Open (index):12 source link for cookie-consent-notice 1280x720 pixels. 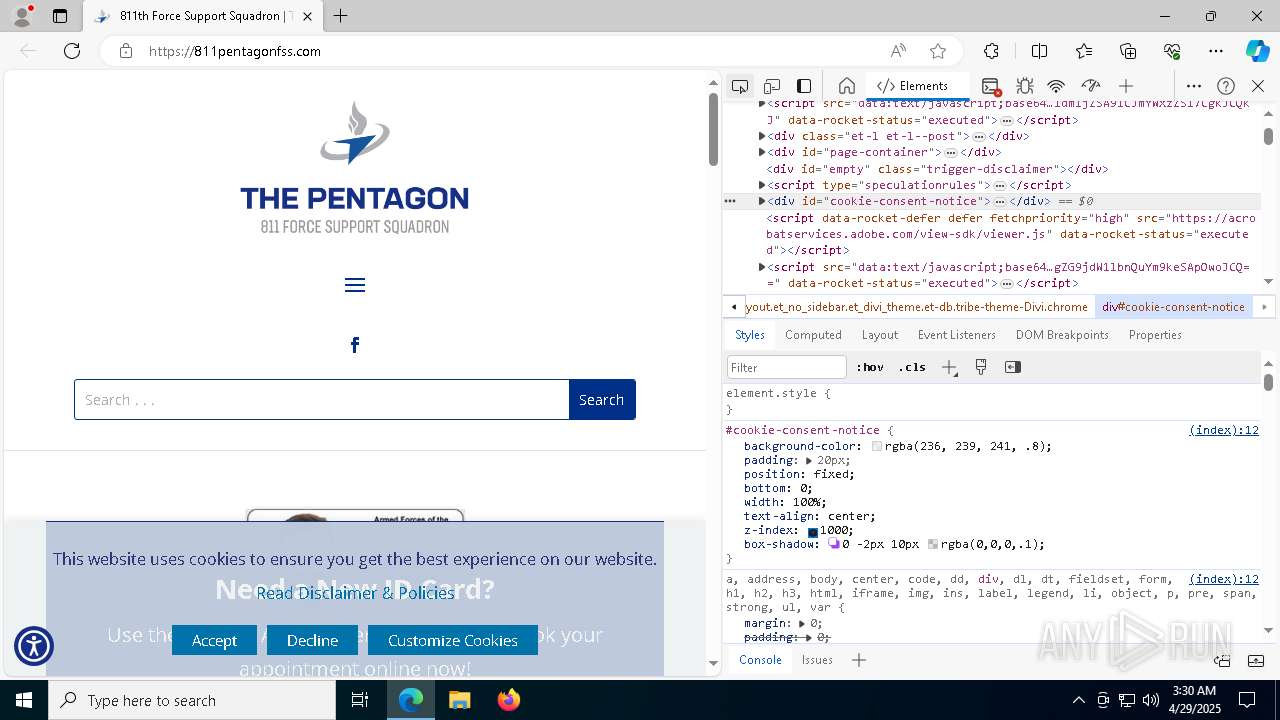[1224, 430]
